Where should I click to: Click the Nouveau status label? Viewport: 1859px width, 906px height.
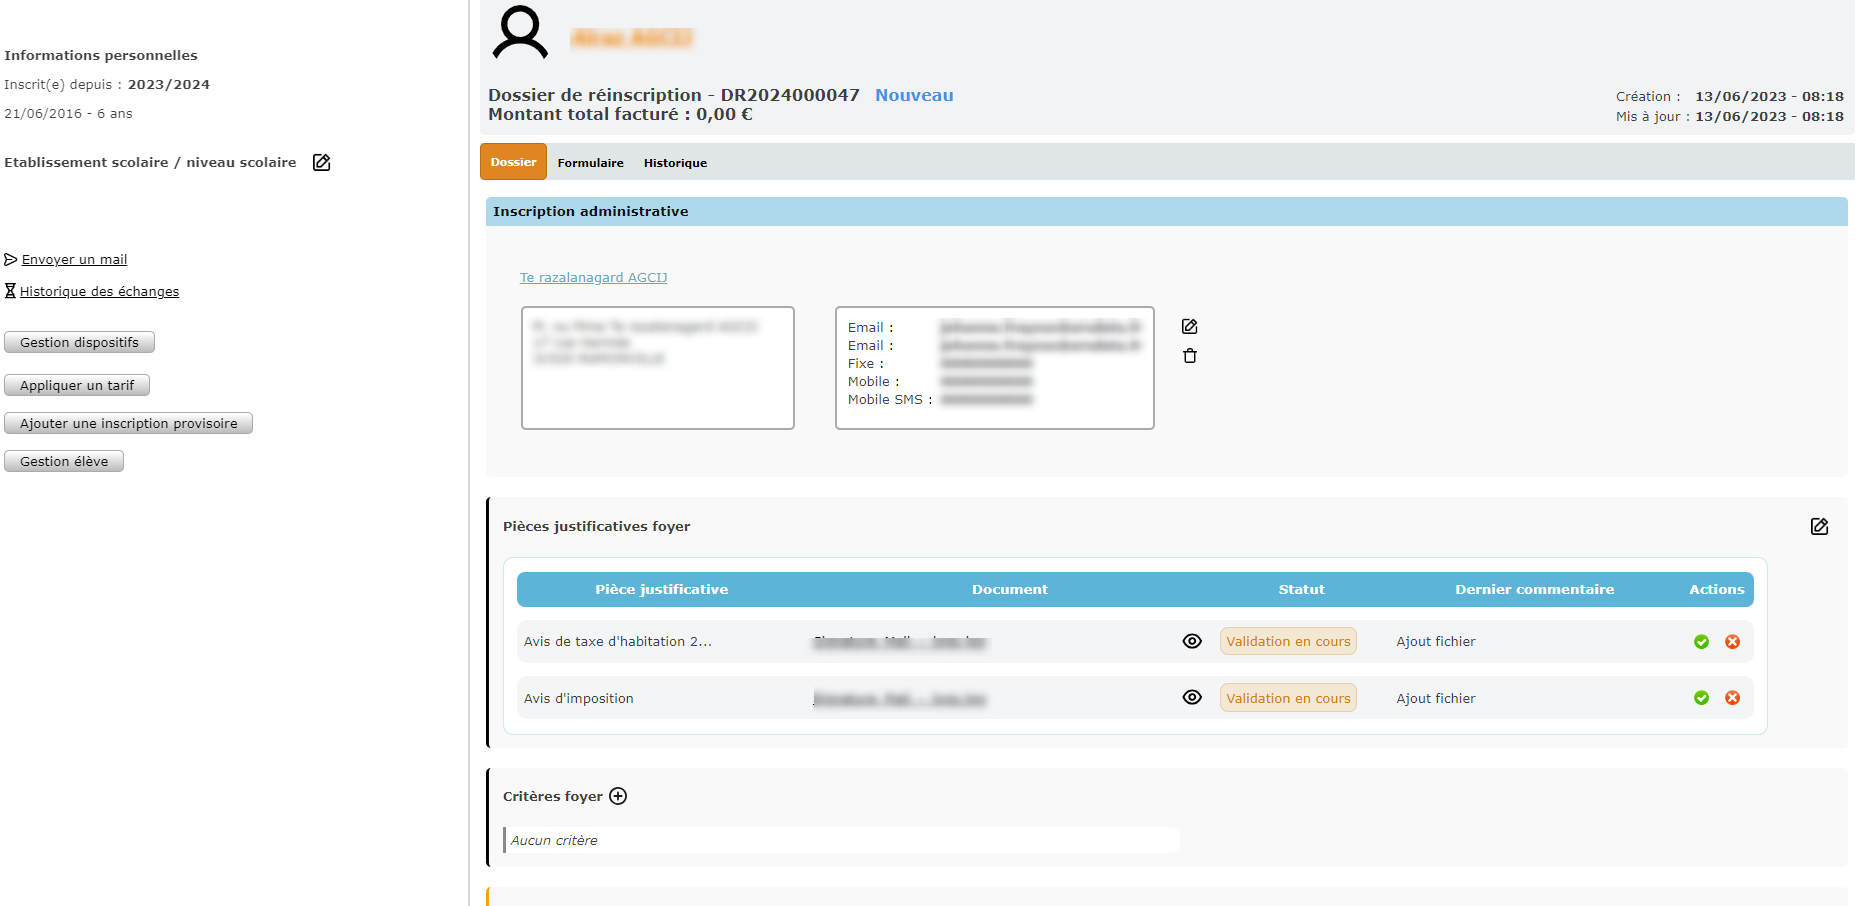(x=914, y=95)
